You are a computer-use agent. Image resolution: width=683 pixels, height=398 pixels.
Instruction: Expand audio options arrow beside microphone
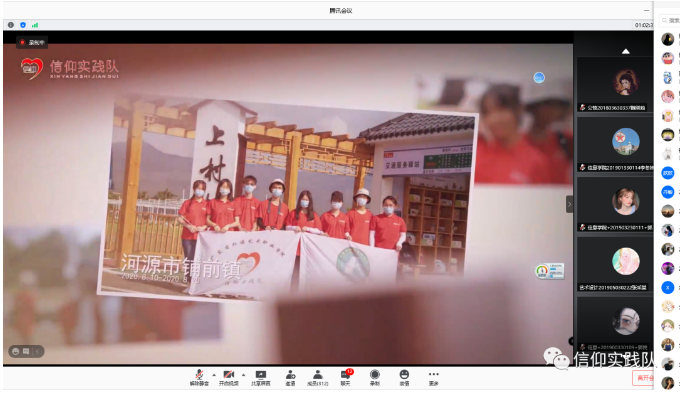click(214, 374)
